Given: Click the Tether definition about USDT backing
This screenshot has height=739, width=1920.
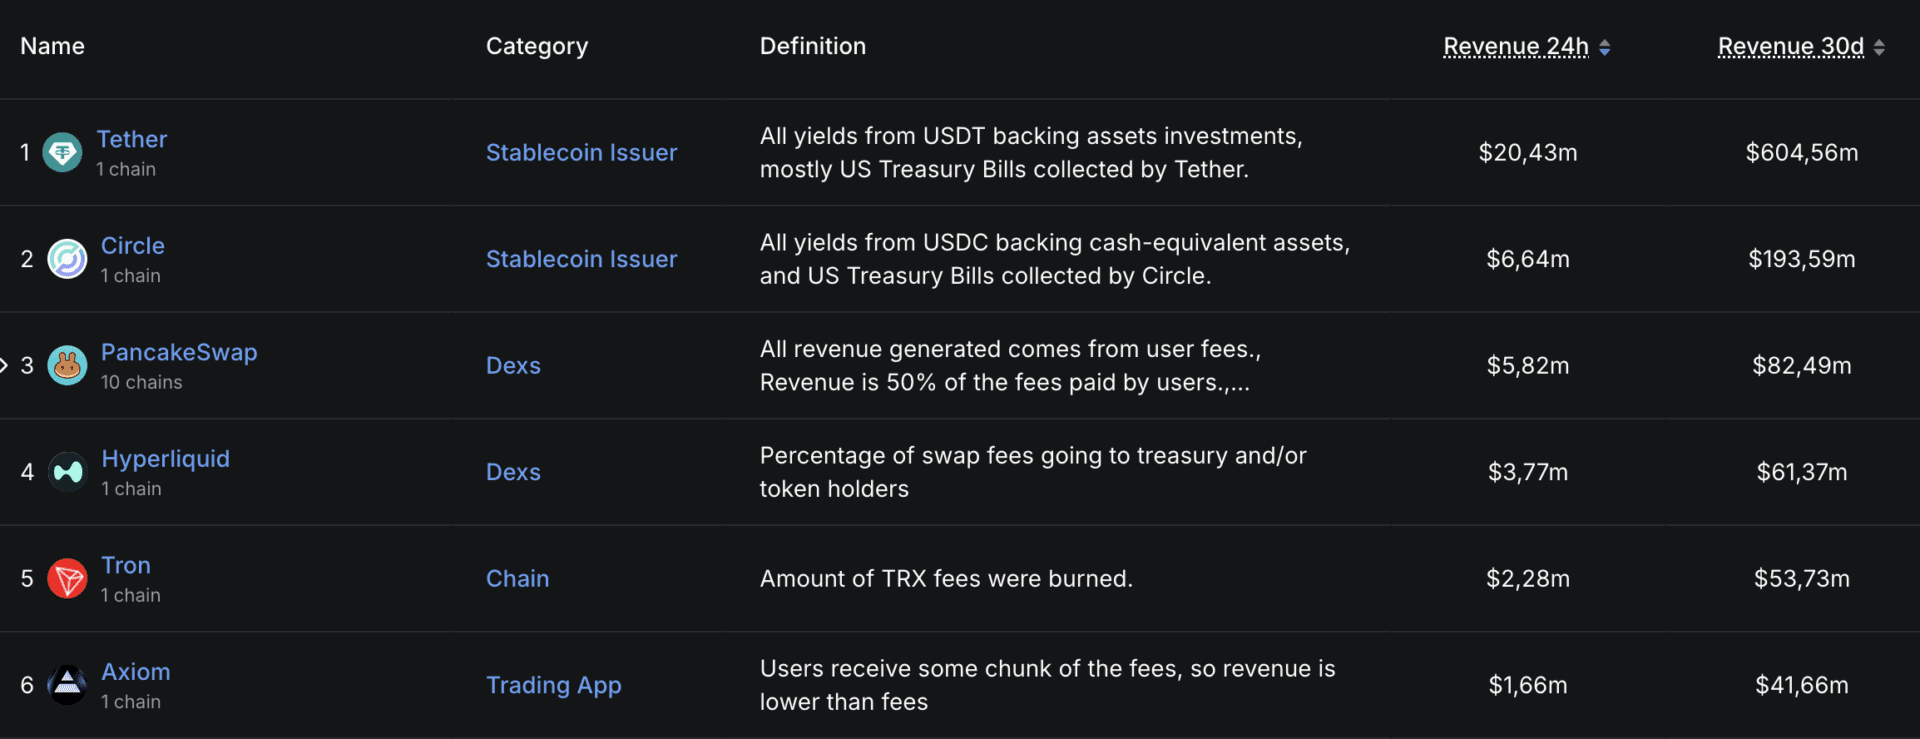Looking at the screenshot, I should (x=1031, y=153).
